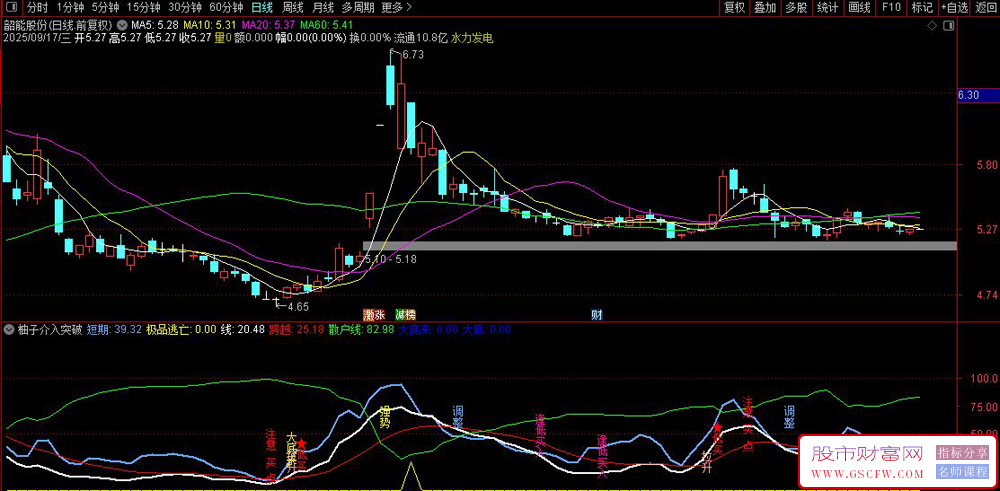The width and height of the screenshot is (1000, 491).
Task: Click the yellow spike at indicator bottom
Action: (x=411, y=476)
